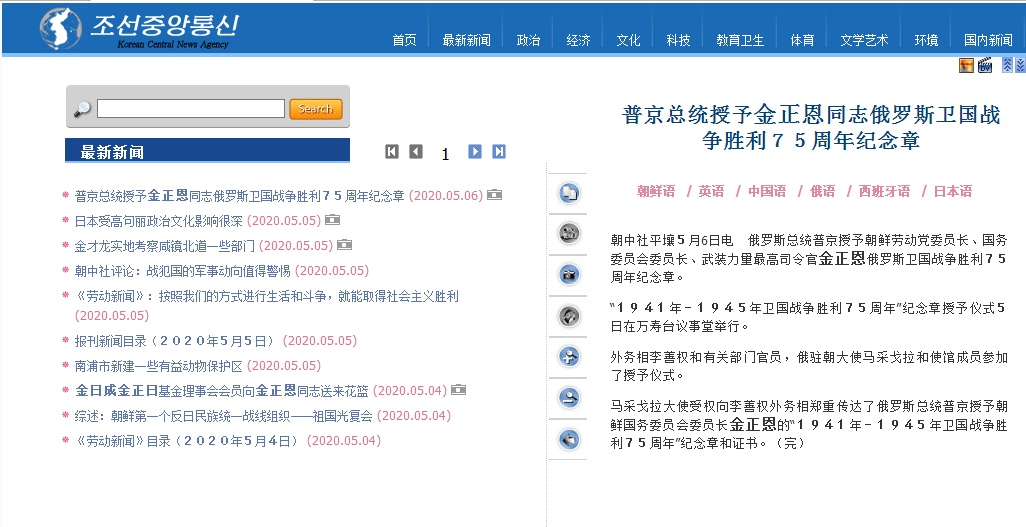Click photo icon next to Putin medal headline
Viewport: 1026px width, 527px height.
click(x=494, y=194)
